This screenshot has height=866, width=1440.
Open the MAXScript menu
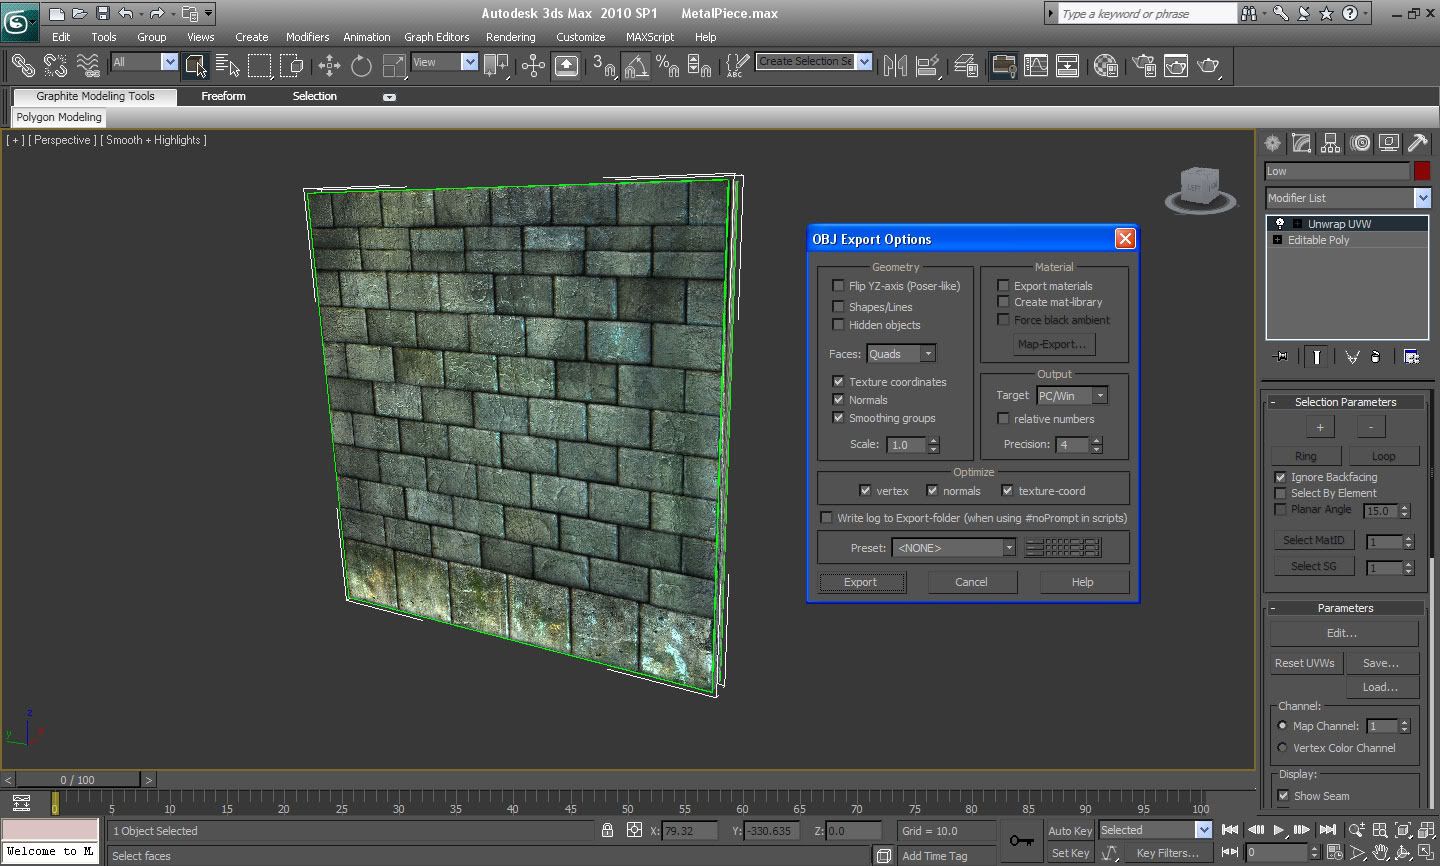[649, 37]
